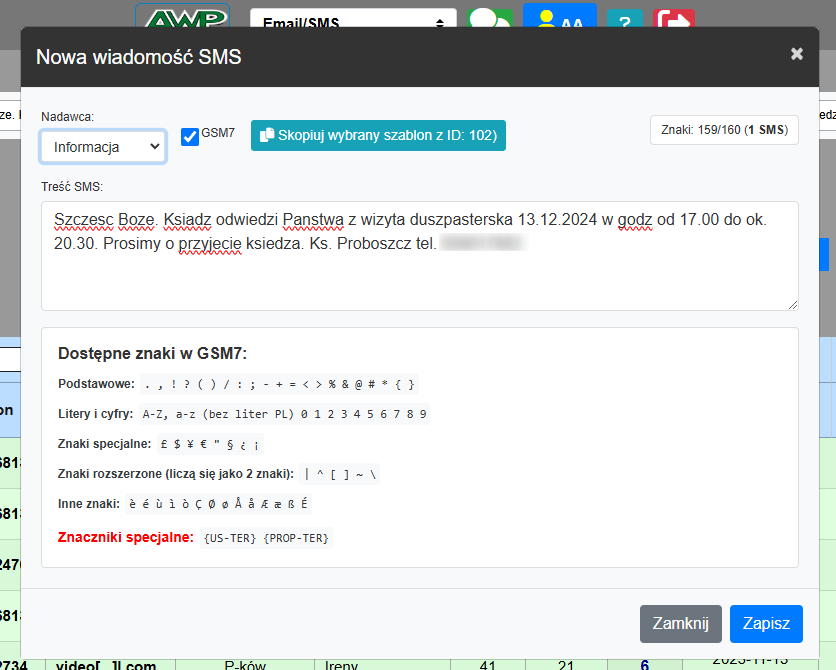The height and width of the screenshot is (670, 836).
Task: Click inside the Treść SMS text area
Action: pyautogui.click(x=419, y=275)
